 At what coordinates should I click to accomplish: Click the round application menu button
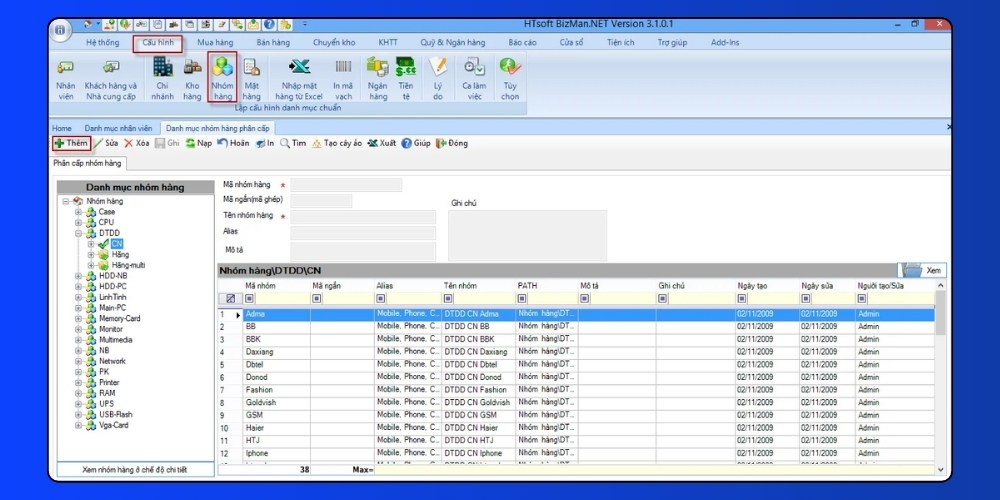[x=60, y=30]
